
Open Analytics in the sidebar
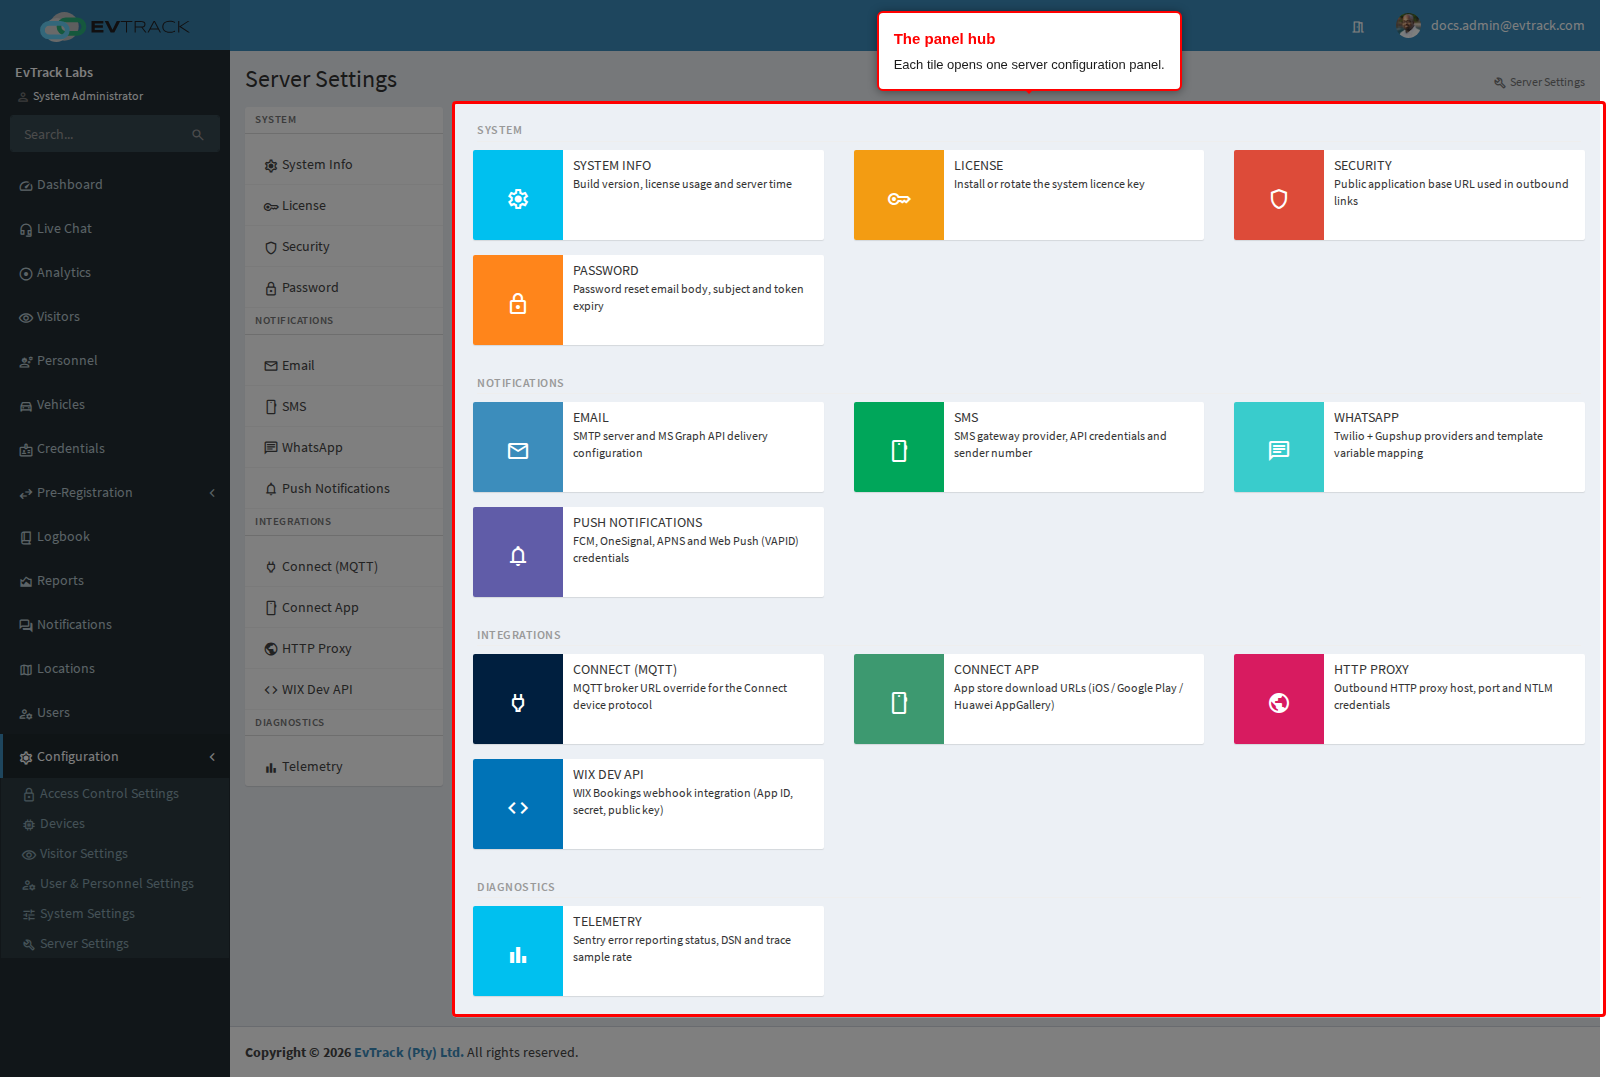pos(115,273)
